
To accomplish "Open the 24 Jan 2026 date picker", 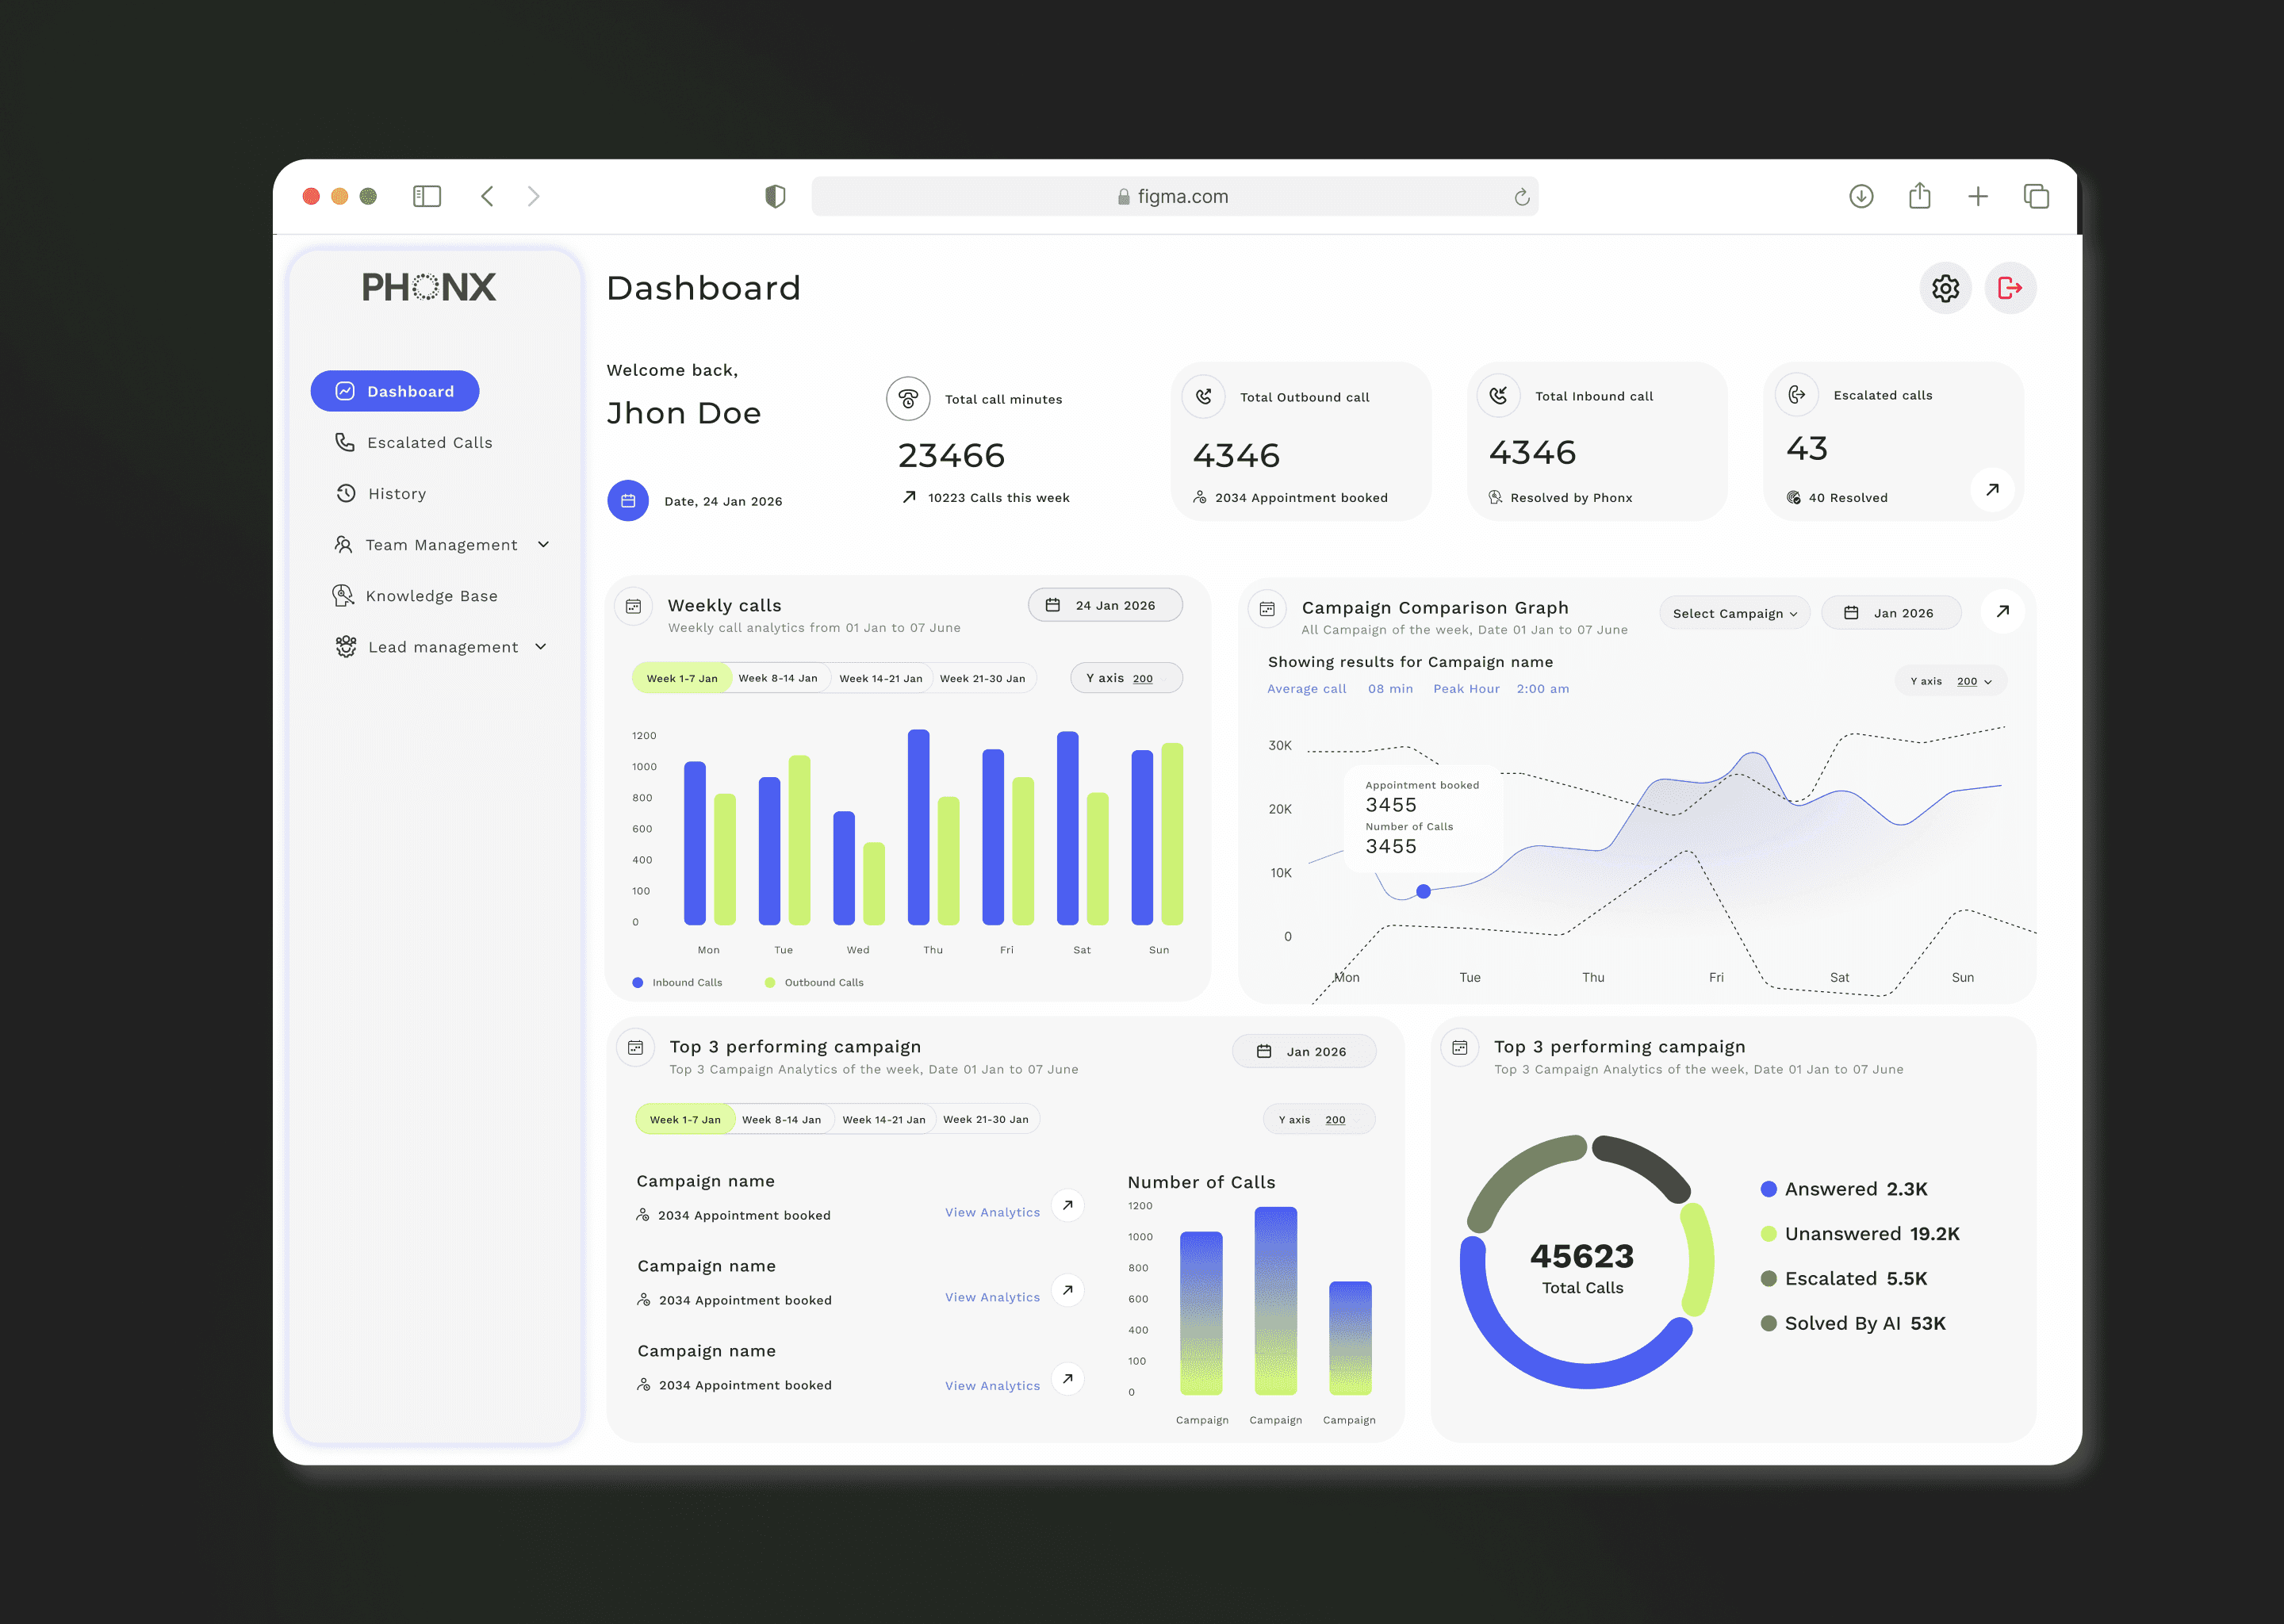I will click(1105, 605).
